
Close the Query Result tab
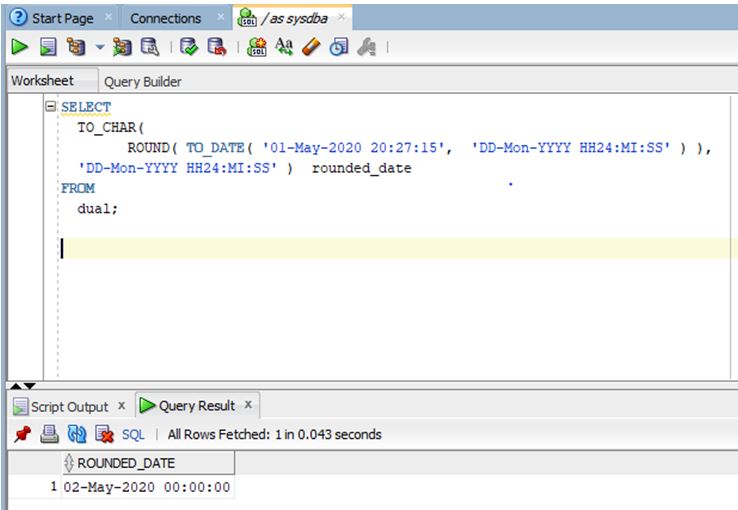coord(249,404)
